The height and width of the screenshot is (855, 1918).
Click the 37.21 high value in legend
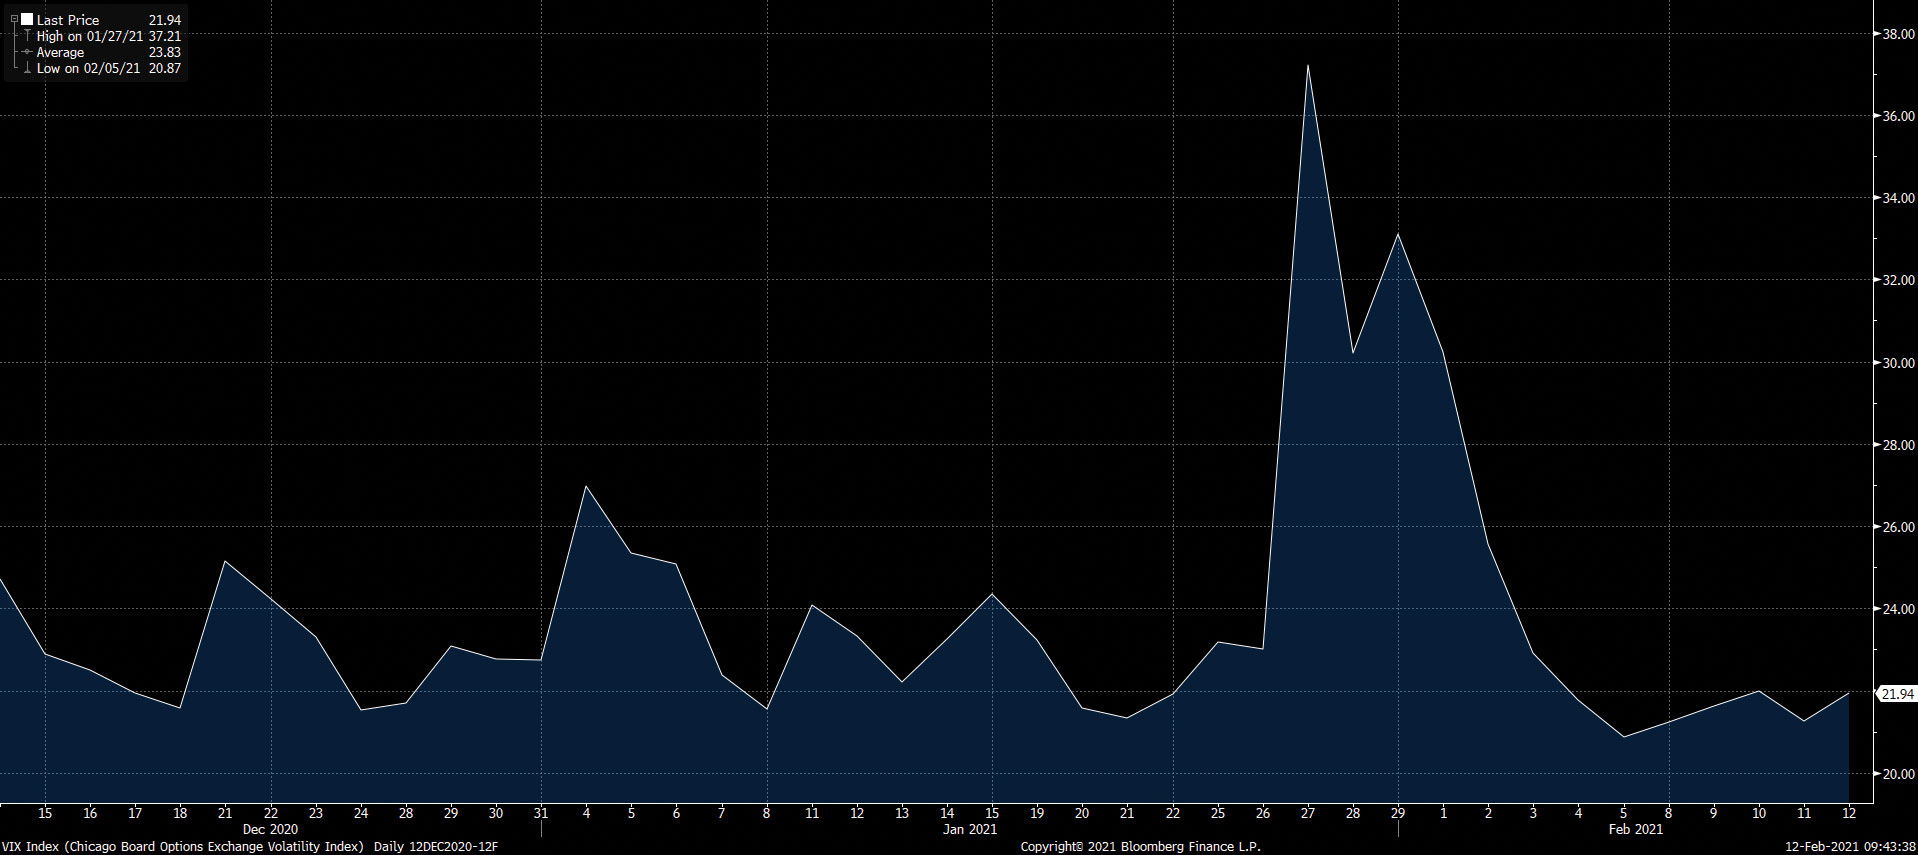(165, 36)
